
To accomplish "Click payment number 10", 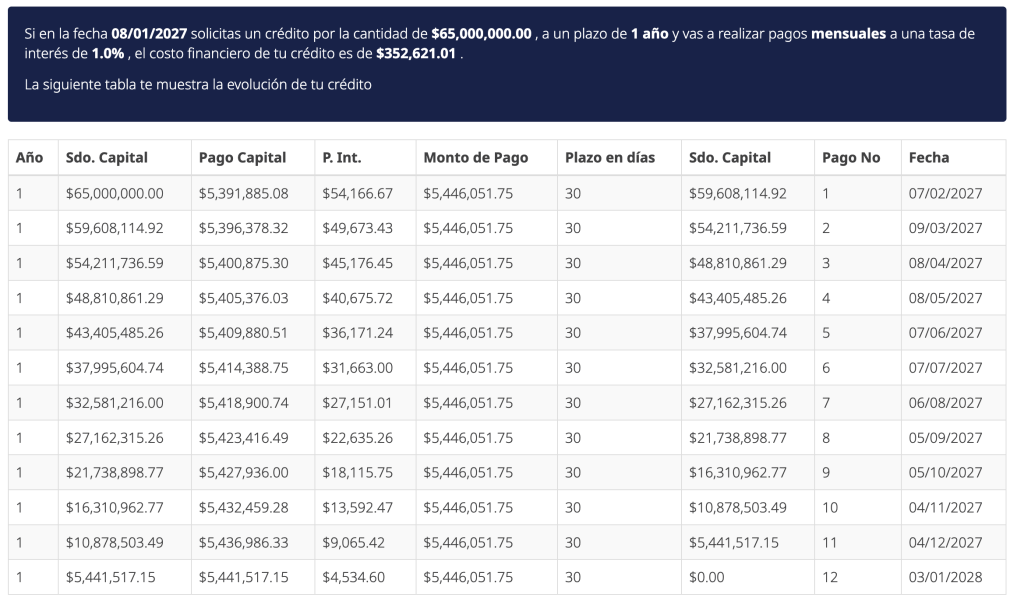I will [829, 508].
